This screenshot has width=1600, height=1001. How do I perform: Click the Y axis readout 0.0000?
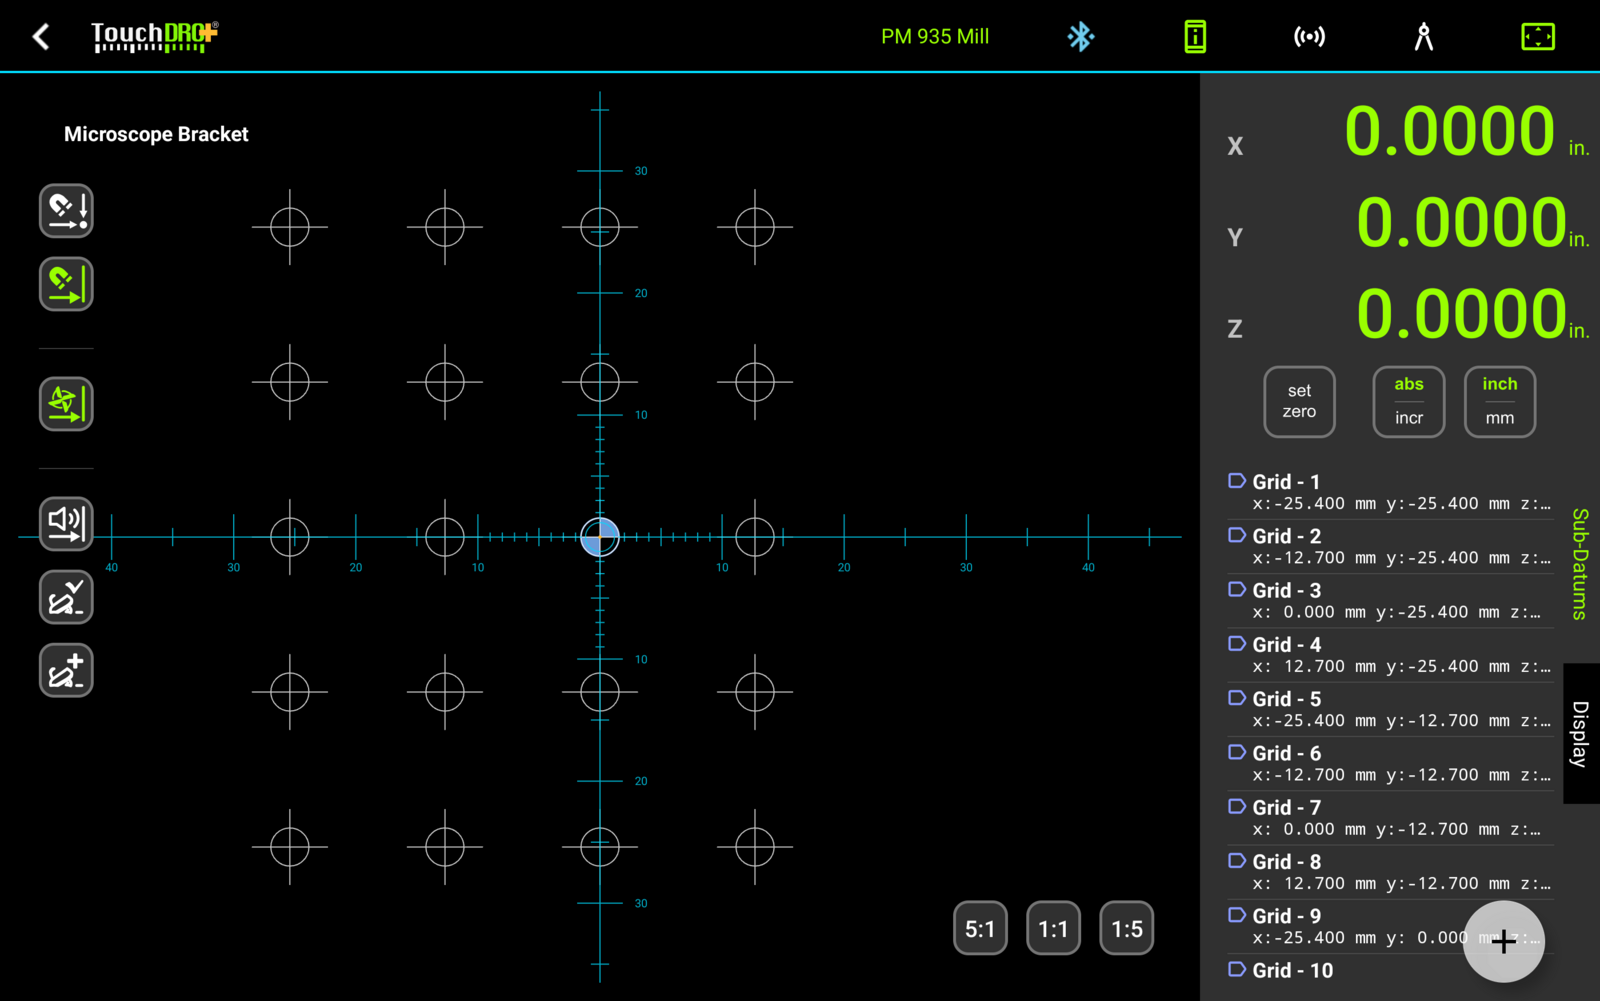coord(1460,222)
